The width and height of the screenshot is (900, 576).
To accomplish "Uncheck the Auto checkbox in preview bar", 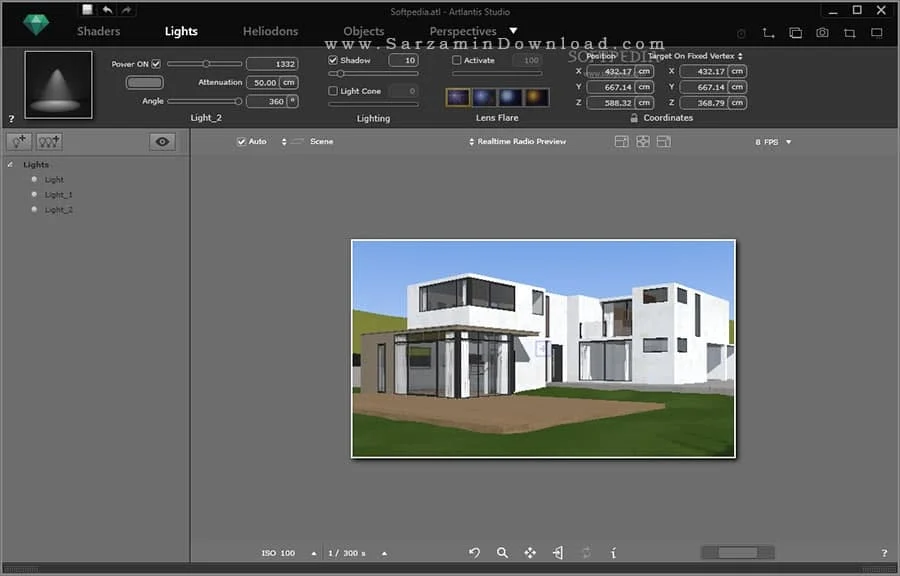I will [242, 141].
